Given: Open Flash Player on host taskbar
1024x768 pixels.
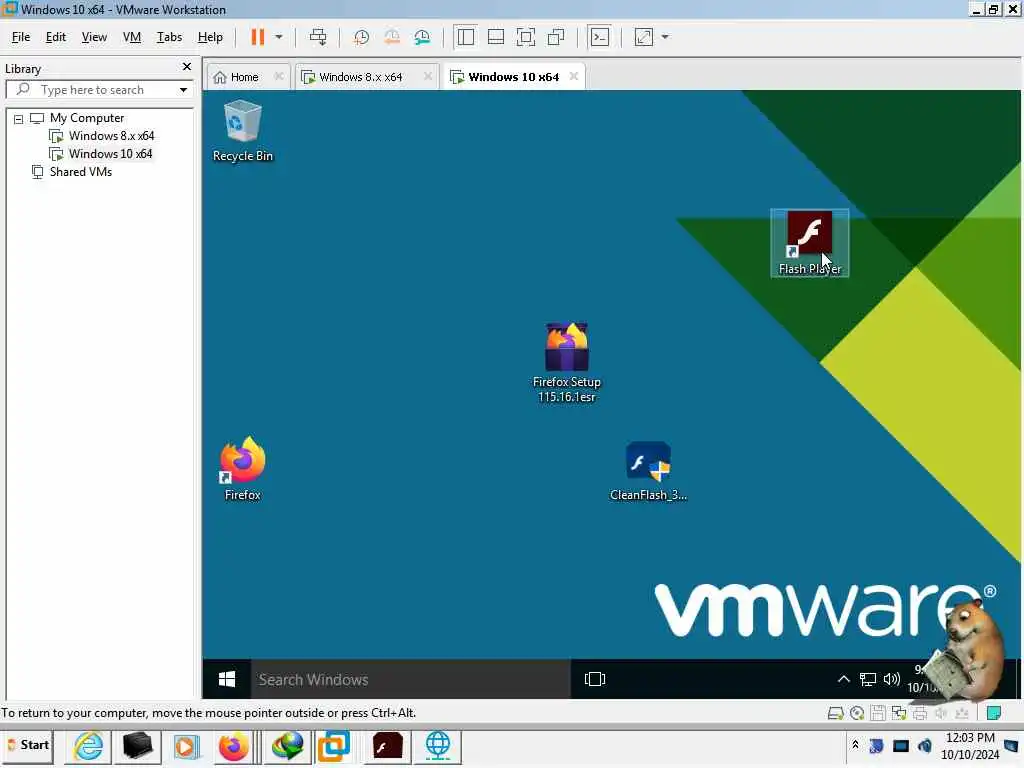Looking at the screenshot, I should (387, 746).
